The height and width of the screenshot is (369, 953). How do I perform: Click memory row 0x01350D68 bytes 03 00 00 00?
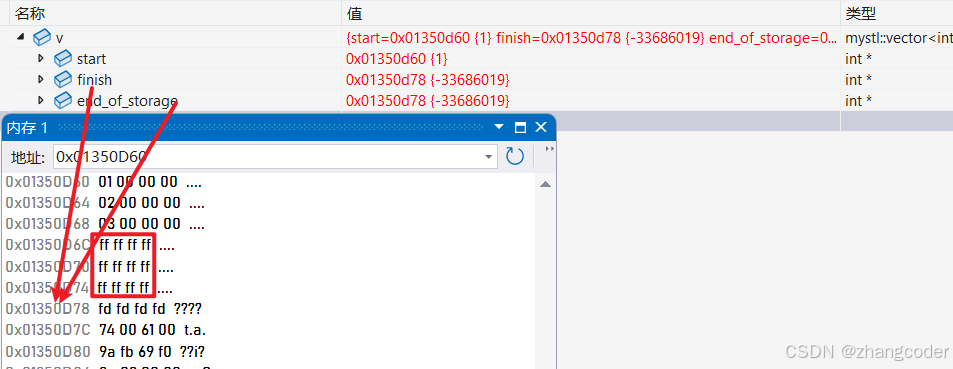coord(139,224)
